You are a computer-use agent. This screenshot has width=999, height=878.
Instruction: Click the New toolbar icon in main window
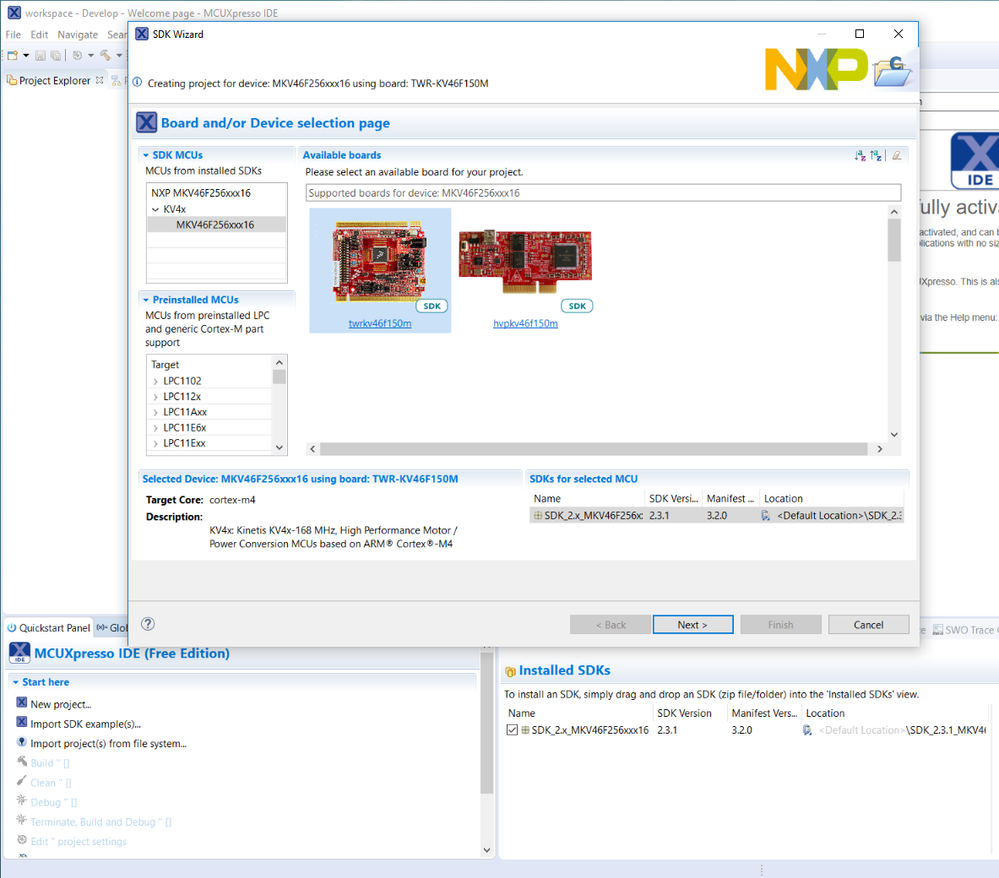pos(13,55)
